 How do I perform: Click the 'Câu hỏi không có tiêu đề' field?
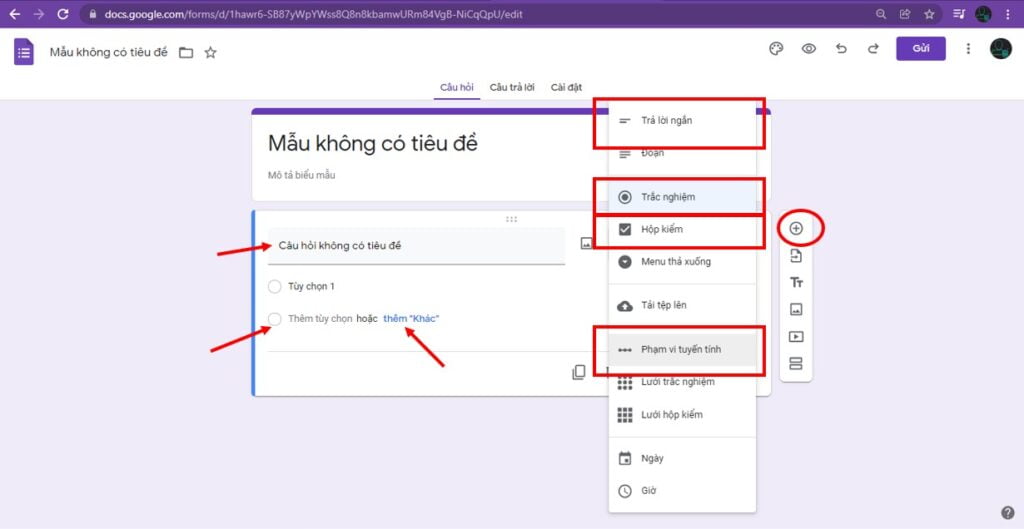click(x=415, y=246)
